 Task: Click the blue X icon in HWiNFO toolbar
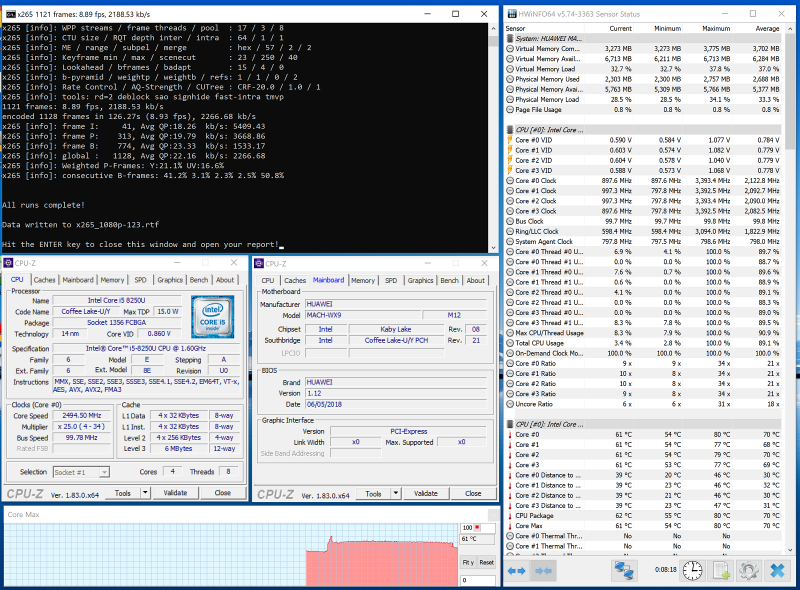778,571
